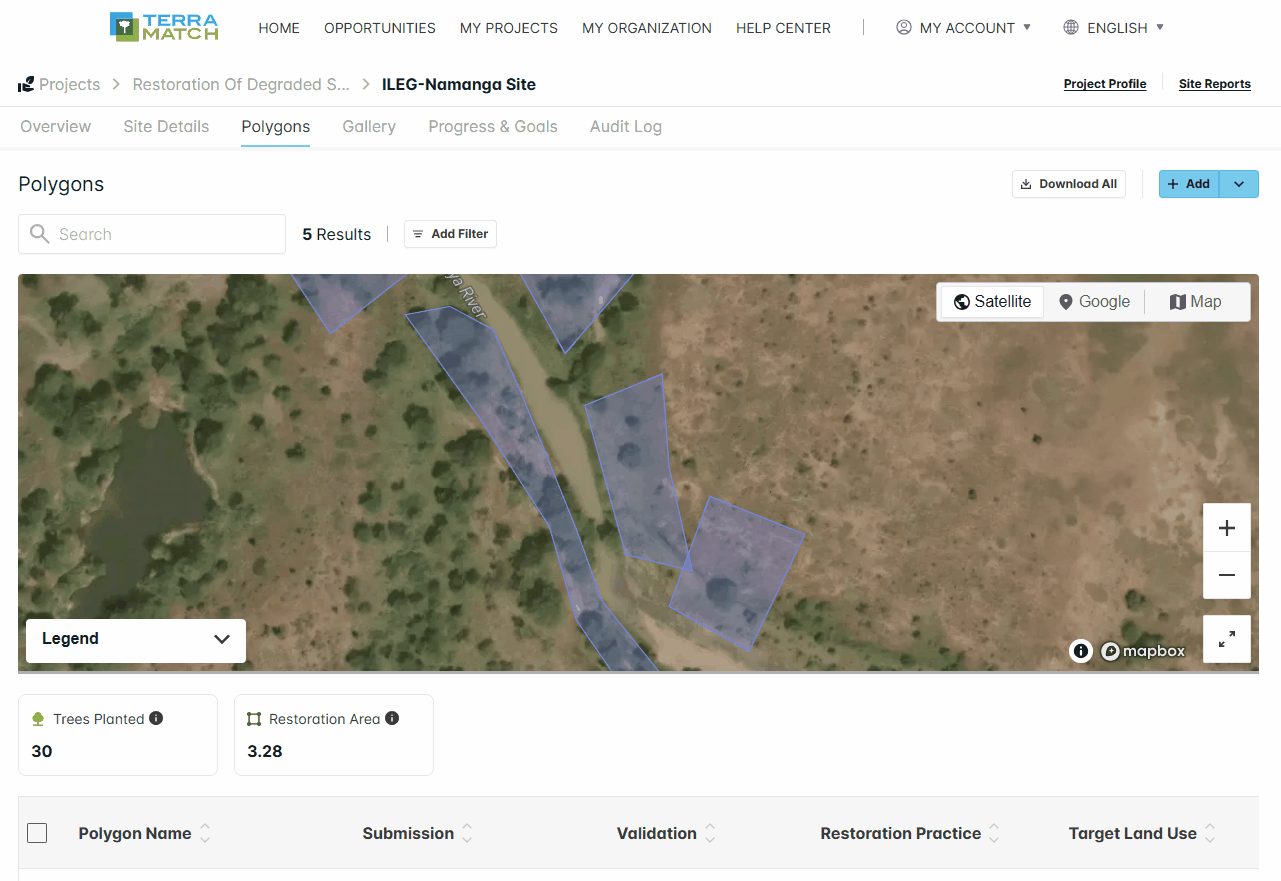
Task: Open Restoration Of Degraded S... breadcrumb
Action: (x=241, y=84)
